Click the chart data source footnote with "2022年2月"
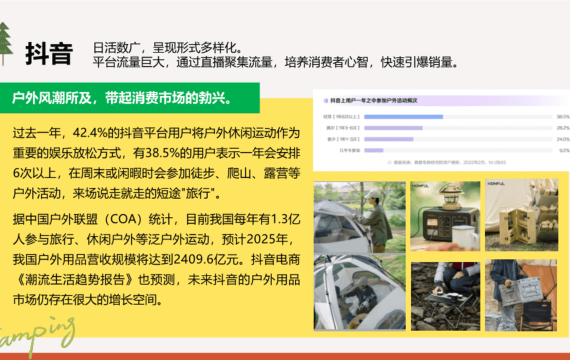Viewport: 570px width, 360px height. click(447, 163)
